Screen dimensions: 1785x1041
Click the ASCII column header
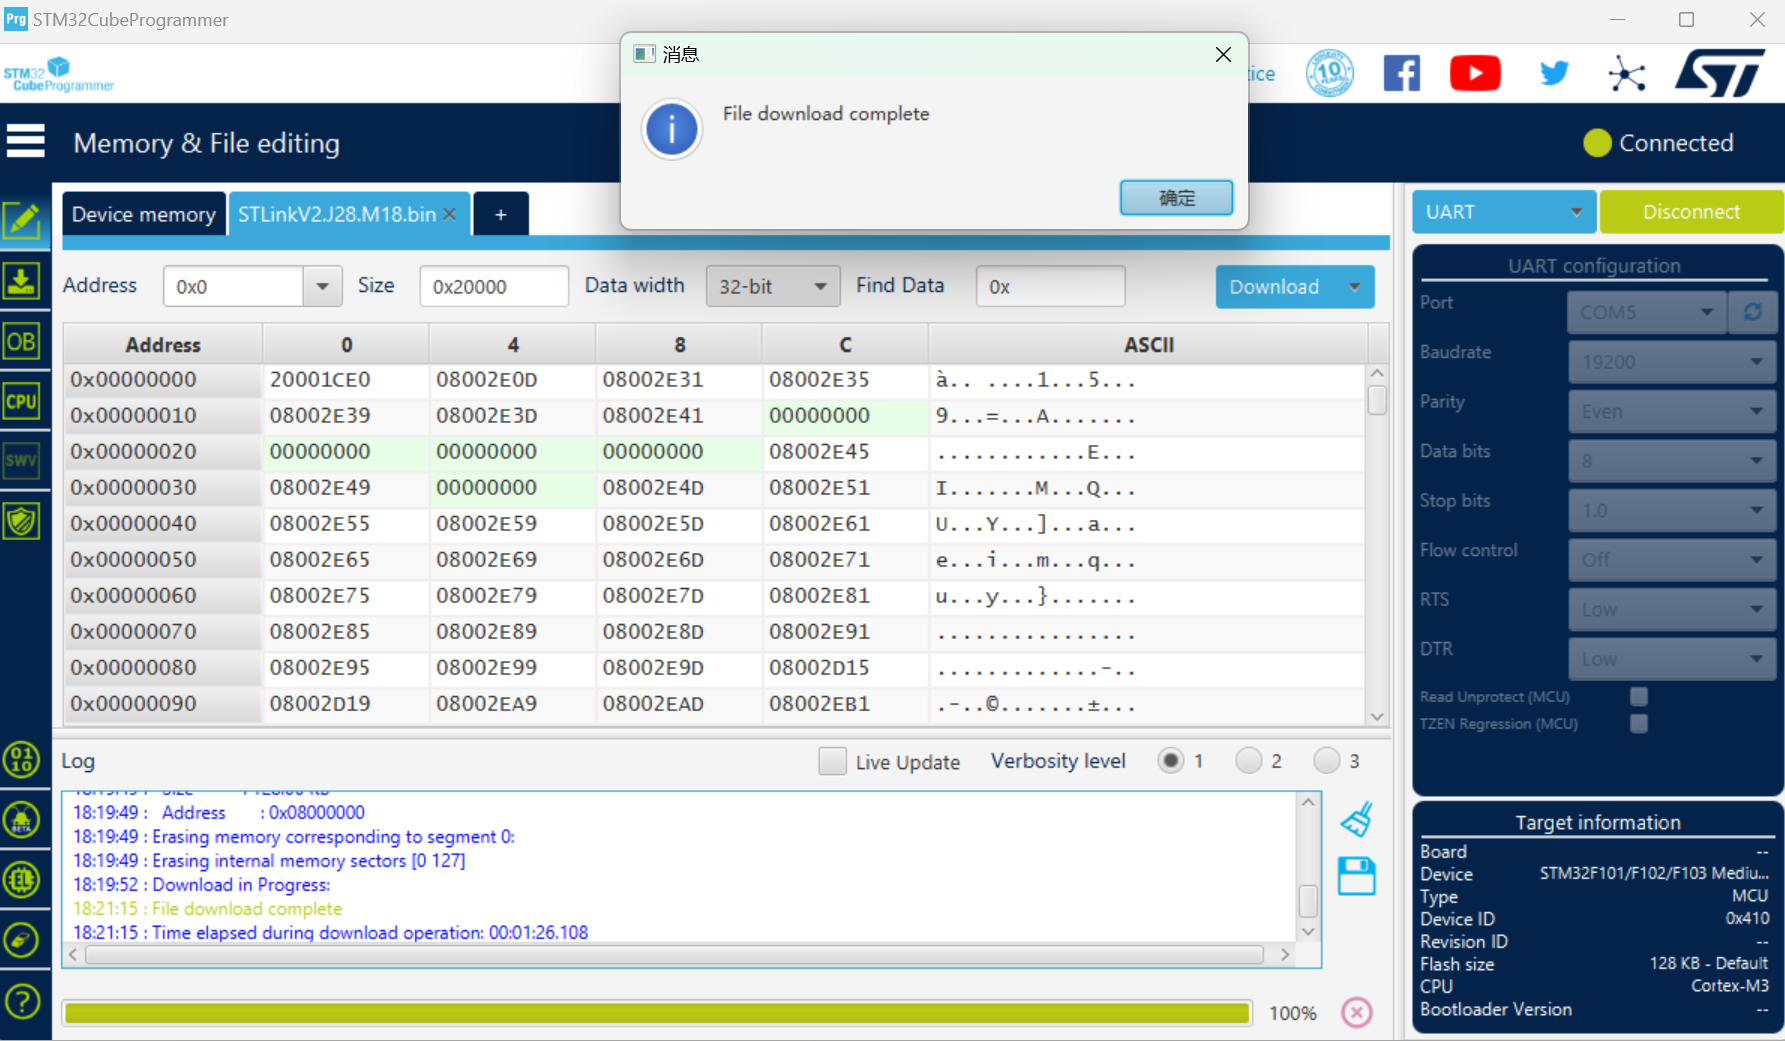click(x=1148, y=344)
